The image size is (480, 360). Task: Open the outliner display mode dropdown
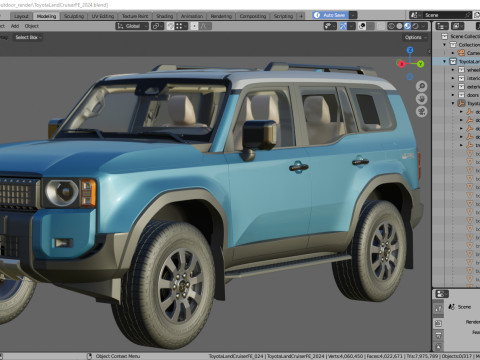(x=457, y=26)
